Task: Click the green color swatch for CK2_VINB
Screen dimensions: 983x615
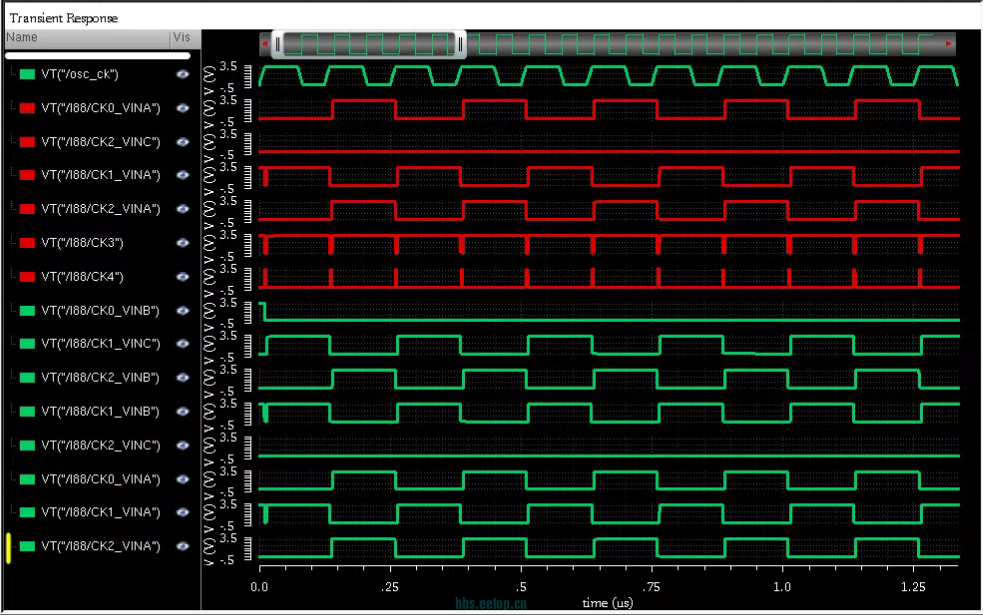Action: coord(27,378)
